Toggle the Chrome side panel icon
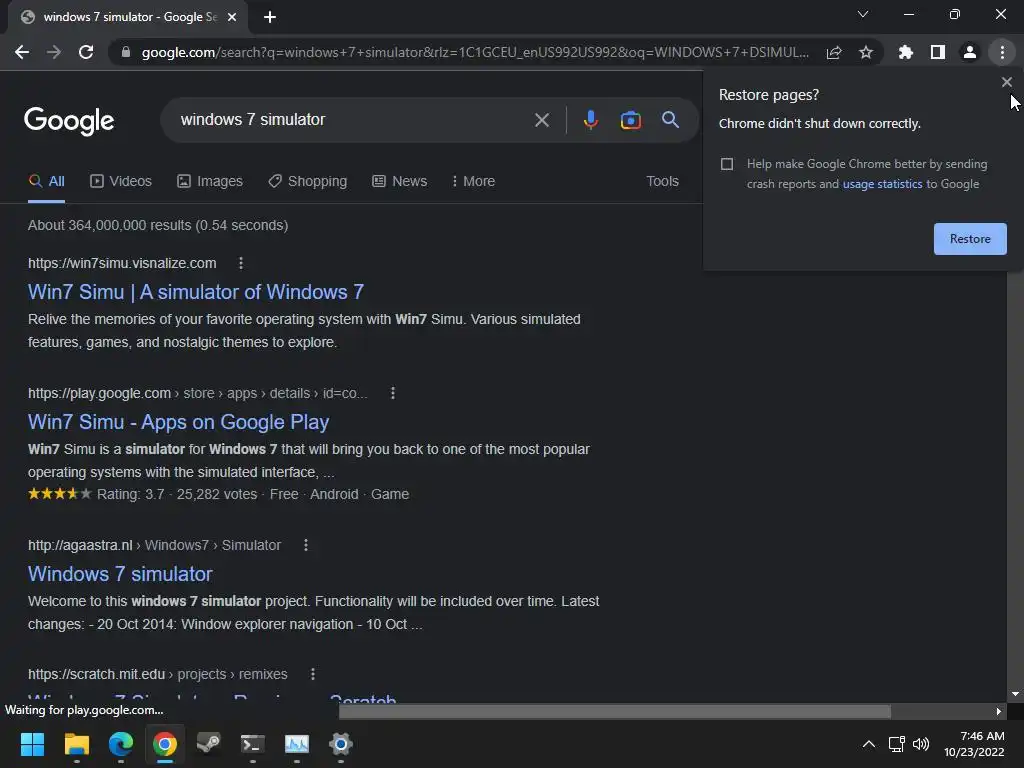1024x768 pixels. [x=937, y=52]
